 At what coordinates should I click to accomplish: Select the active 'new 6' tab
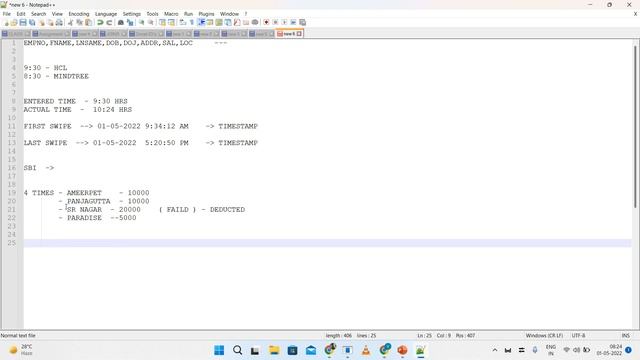tap(288, 34)
